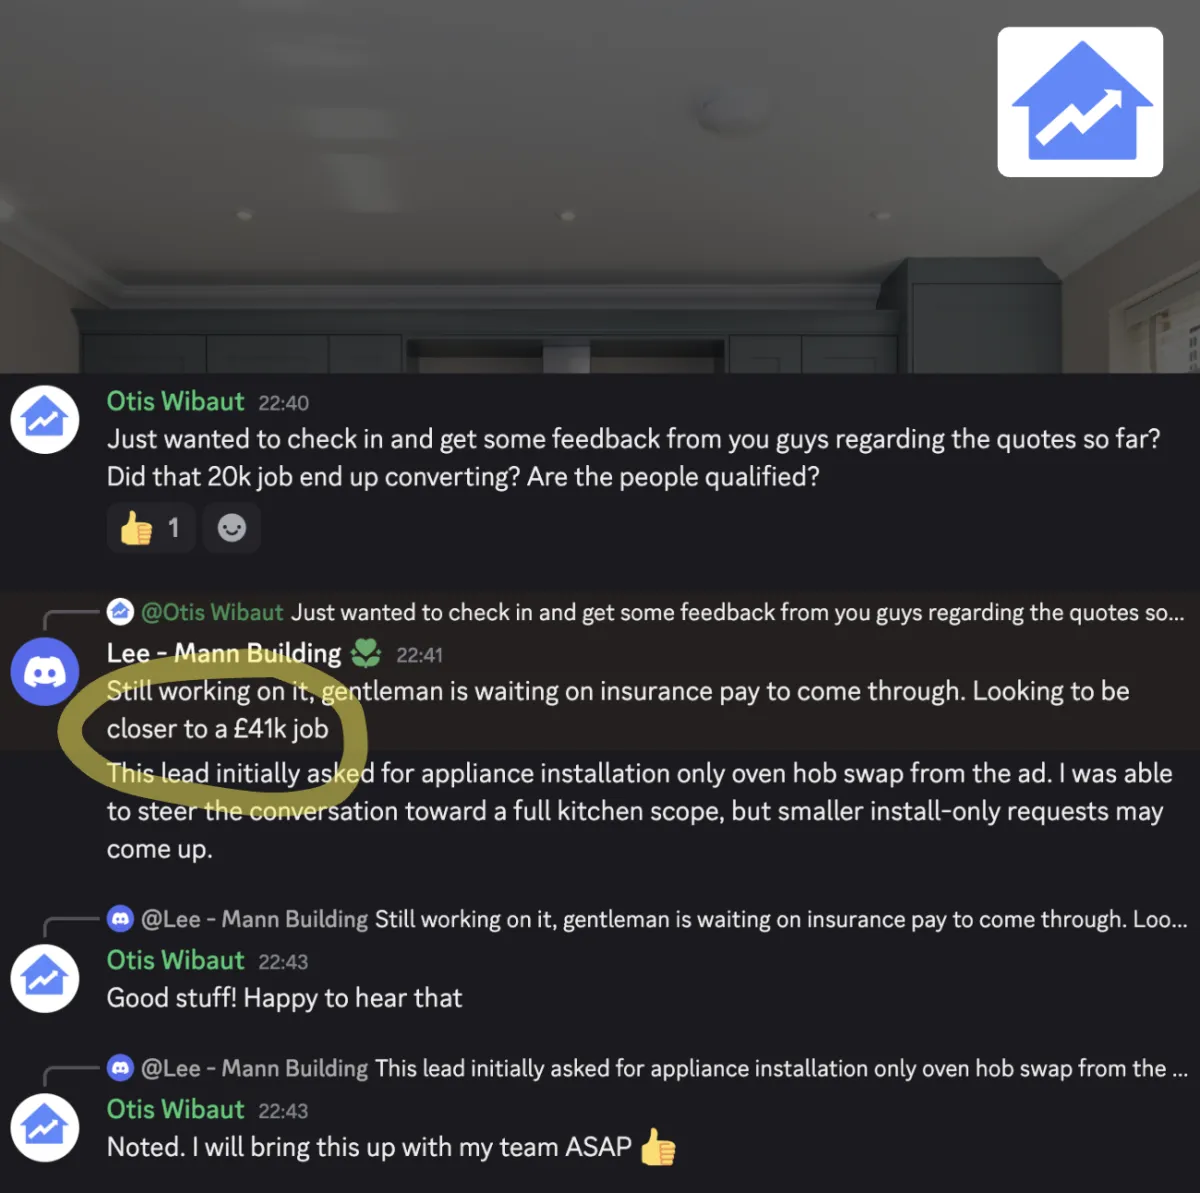Click Lee's Discord logo avatar
Image resolution: width=1200 pixels, height=1193 pixels.
[x=45, y=672]
